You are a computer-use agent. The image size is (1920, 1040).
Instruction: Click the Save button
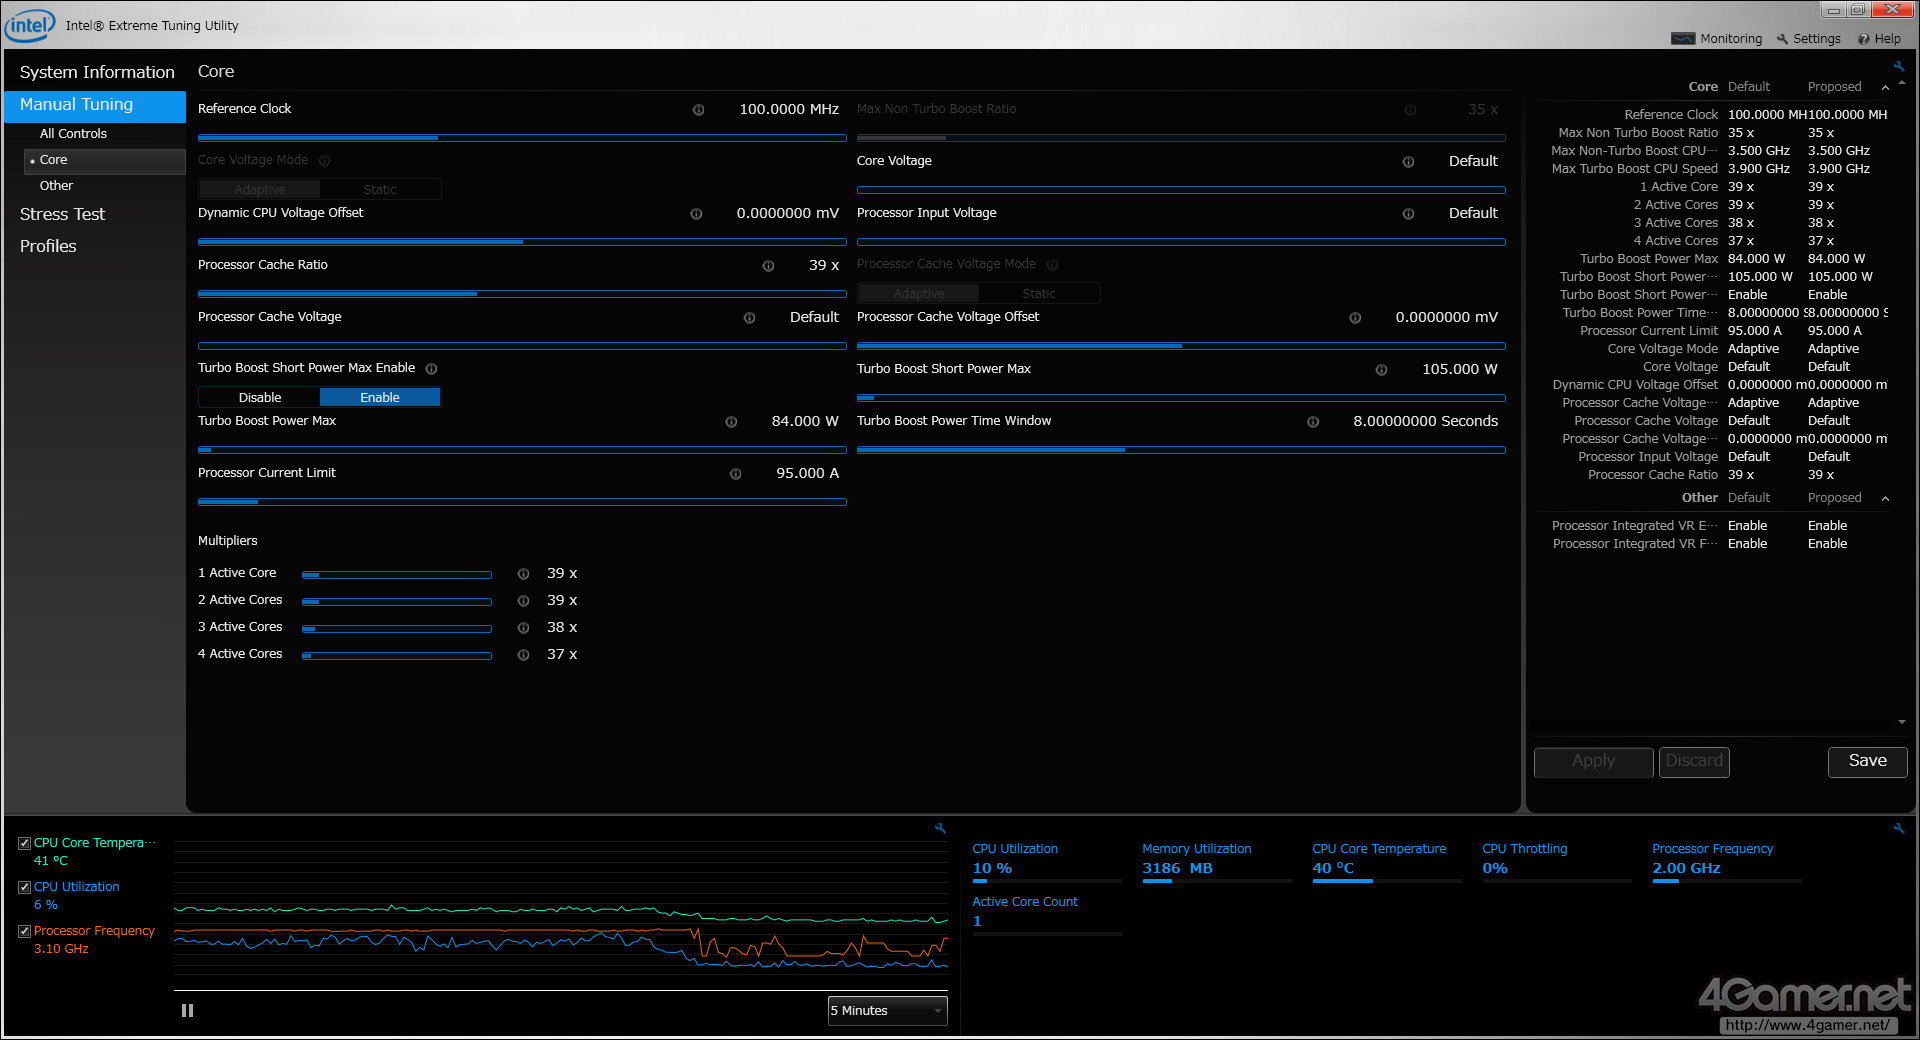point(1867,761)
